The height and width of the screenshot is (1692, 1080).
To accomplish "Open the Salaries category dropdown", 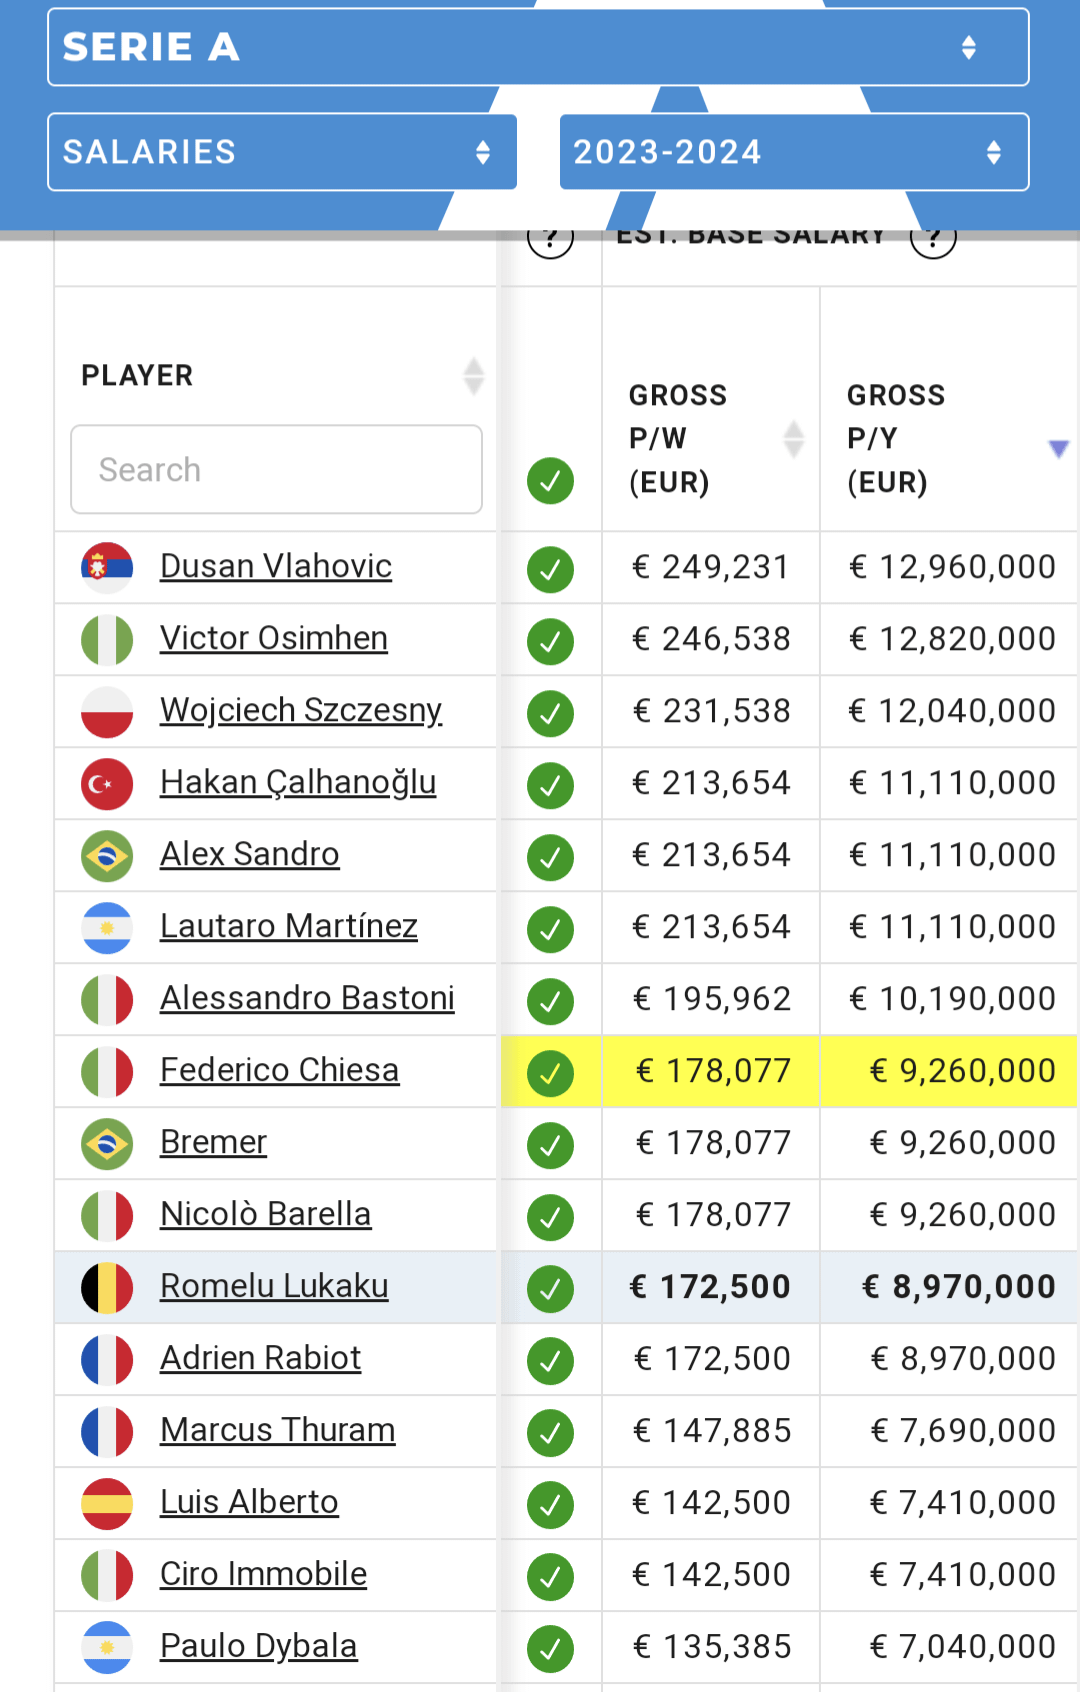I will [x=282, y=152].
